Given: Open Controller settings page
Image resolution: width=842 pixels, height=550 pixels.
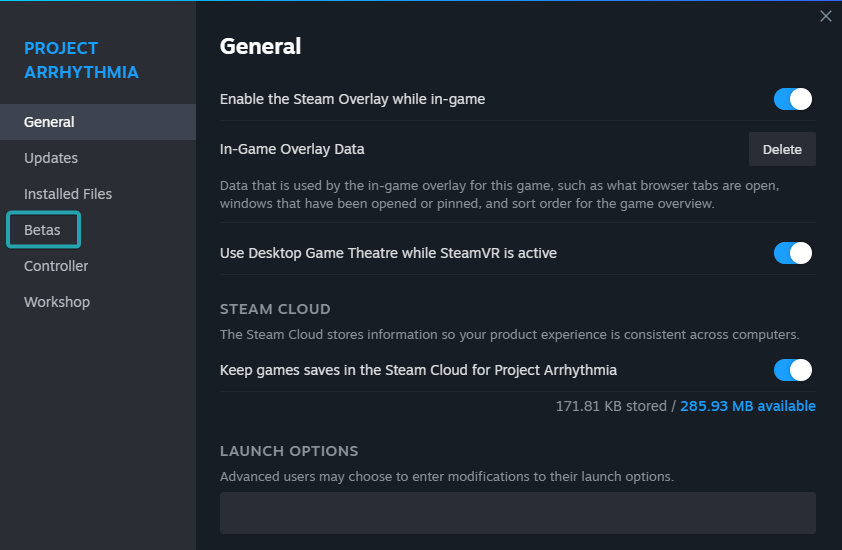Looking at the screenshot, I should click(56, 266).
